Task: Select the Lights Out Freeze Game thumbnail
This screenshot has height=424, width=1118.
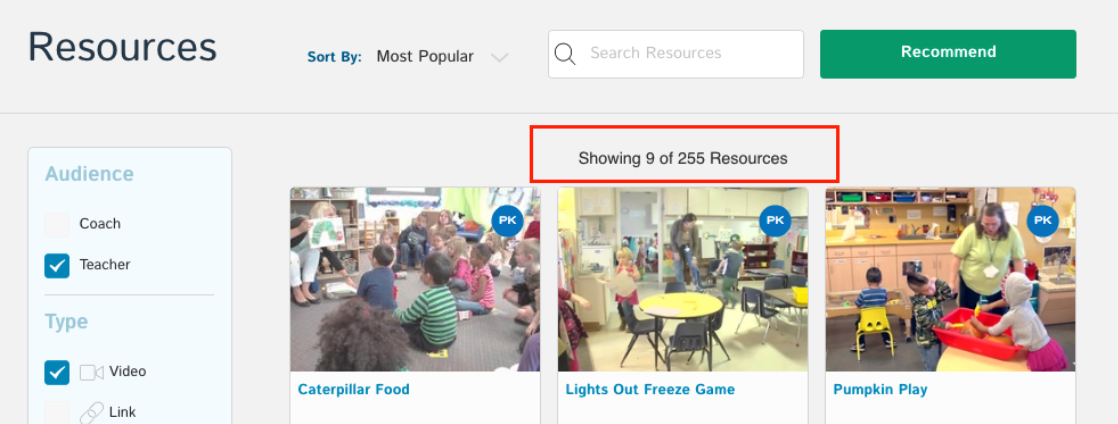Action: pyautogui.click(x=683, y=279)
